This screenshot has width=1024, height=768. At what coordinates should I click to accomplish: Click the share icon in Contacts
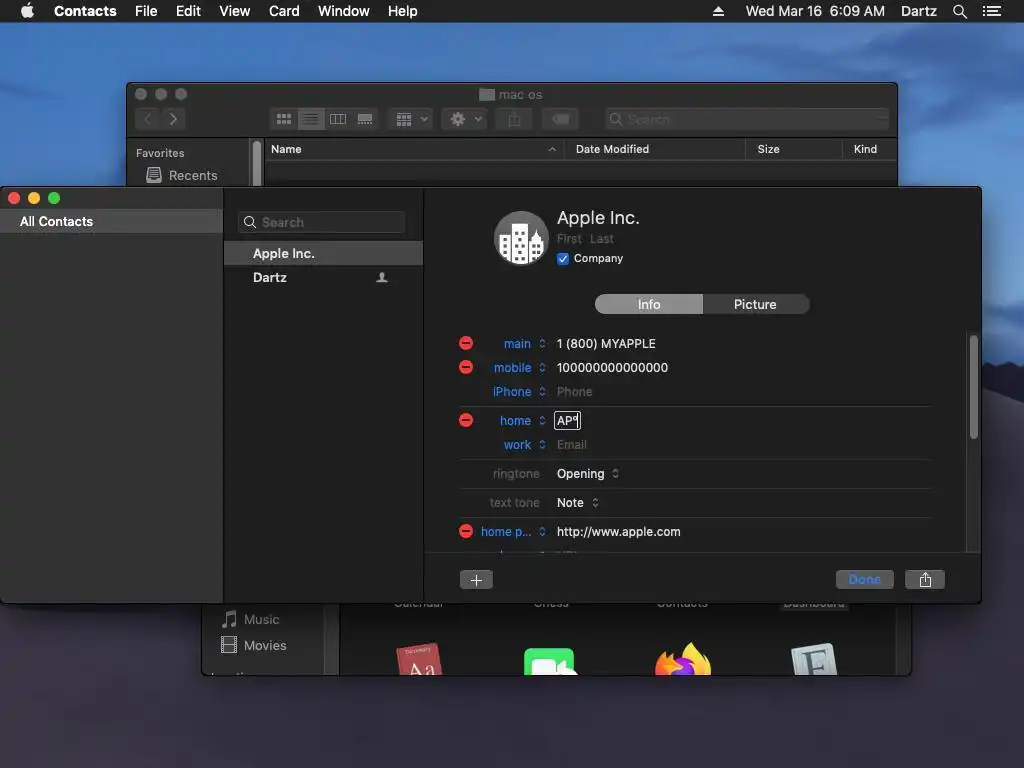pos(925,579)
